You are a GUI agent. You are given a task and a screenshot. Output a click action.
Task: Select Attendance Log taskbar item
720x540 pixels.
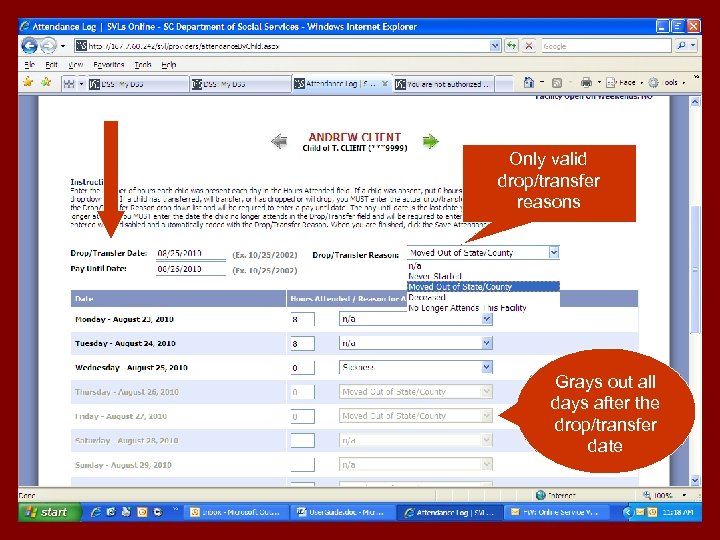[449, 512]
